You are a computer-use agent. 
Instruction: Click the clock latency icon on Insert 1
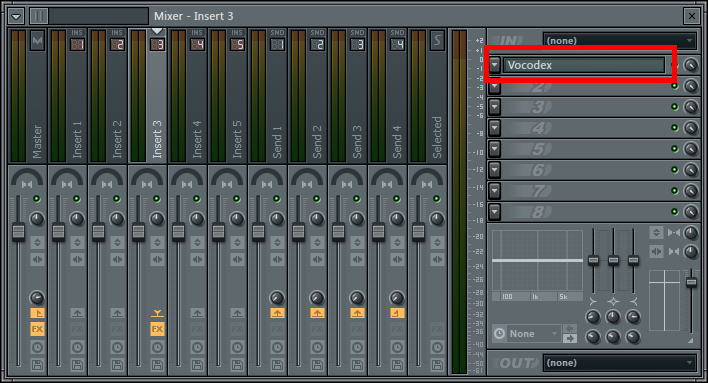click(x=77, y=347)
